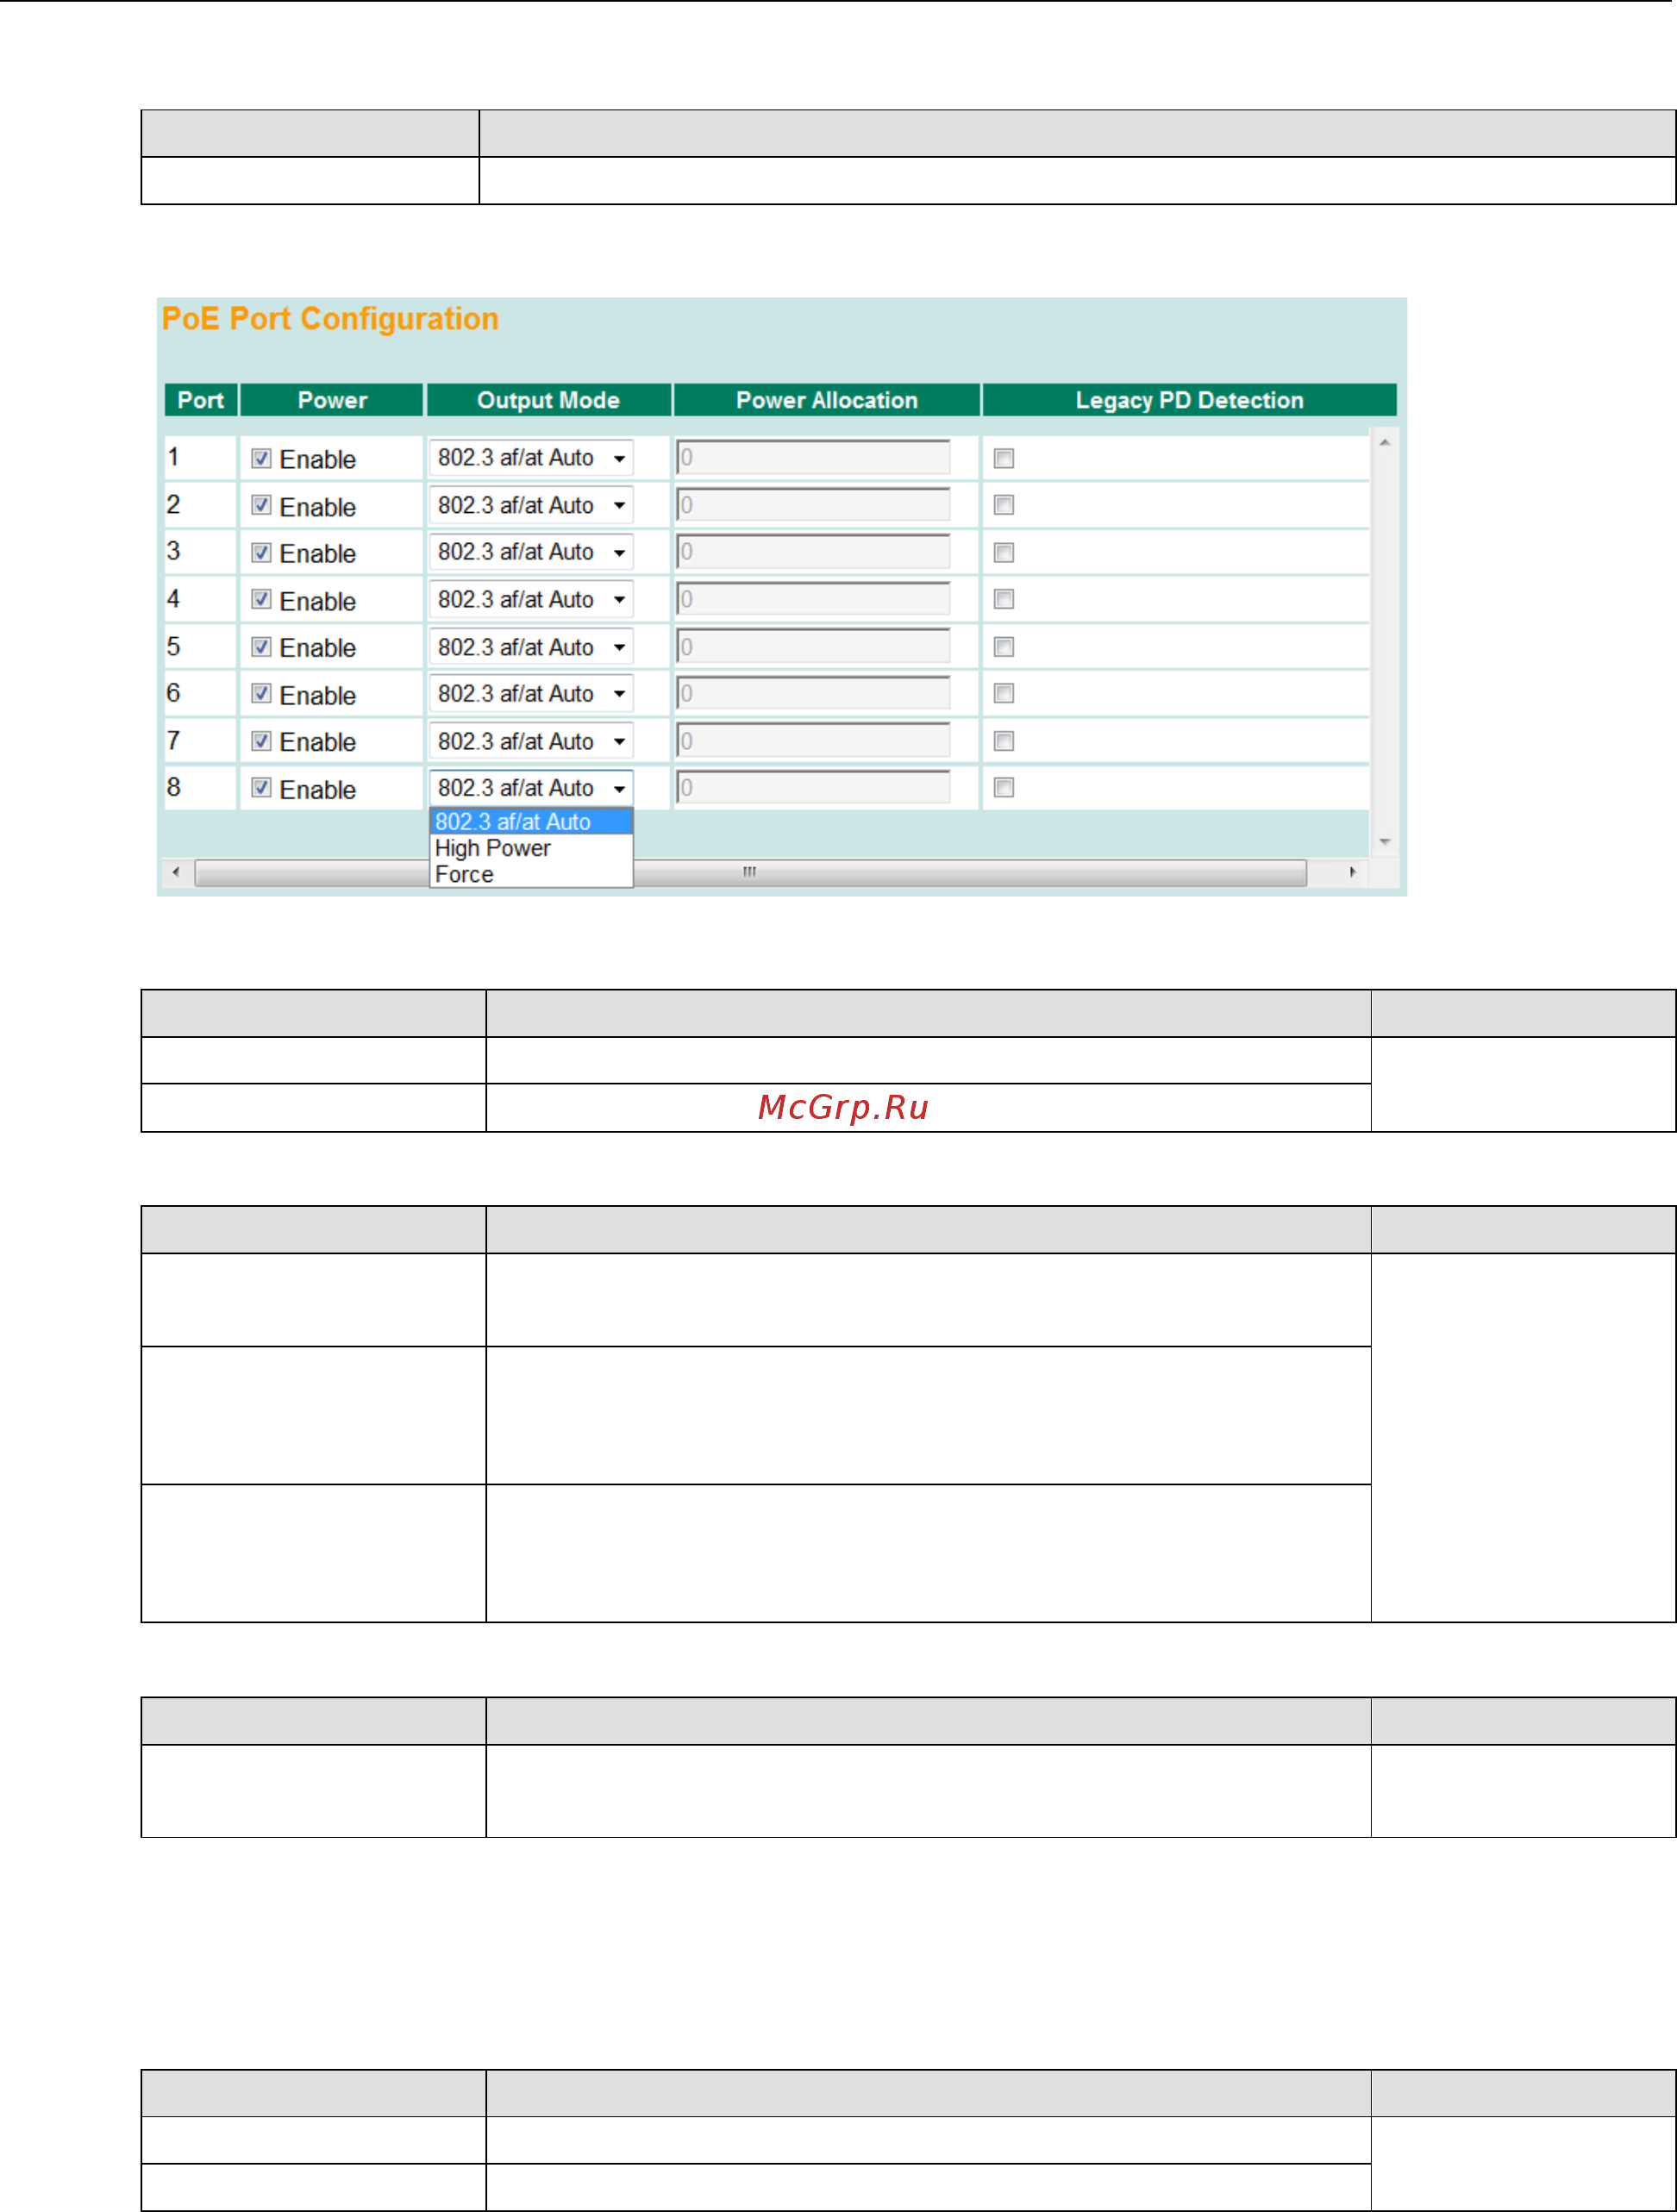1677x2212 pixels.
Task: Uncheck the Enable checkbox for port 6
Action: coord(261,693)
